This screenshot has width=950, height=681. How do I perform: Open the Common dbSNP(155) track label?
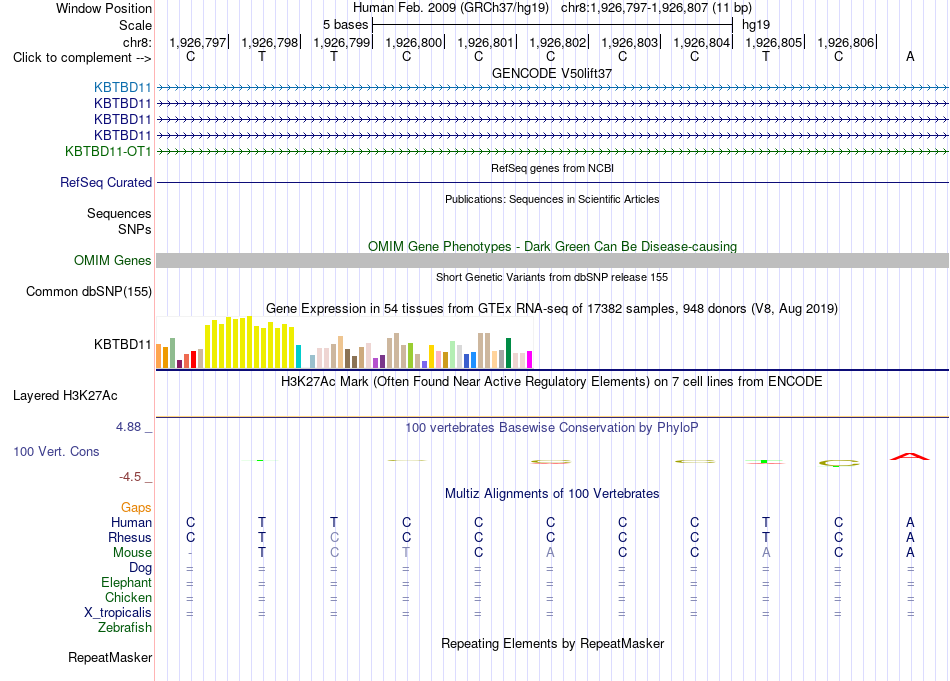click(89, 291)
